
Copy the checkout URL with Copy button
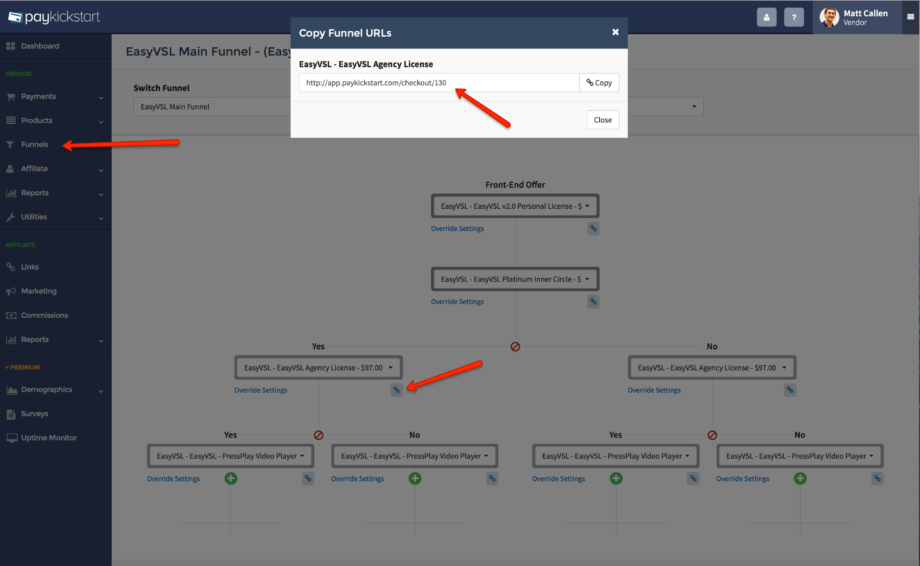(x=599, y=83)
